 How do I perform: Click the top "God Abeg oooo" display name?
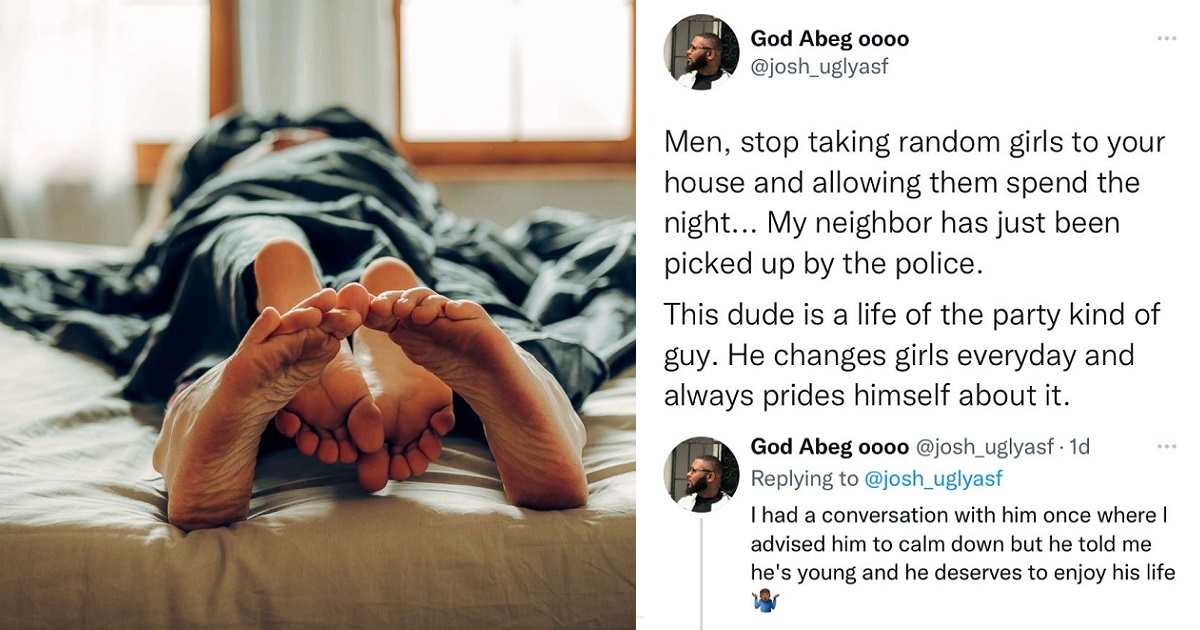tap(829, 40)
